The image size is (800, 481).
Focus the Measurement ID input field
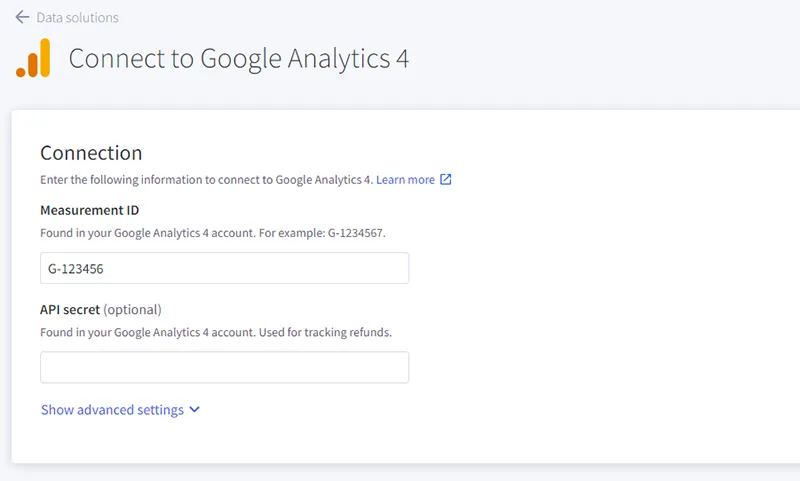pos(224,268)
